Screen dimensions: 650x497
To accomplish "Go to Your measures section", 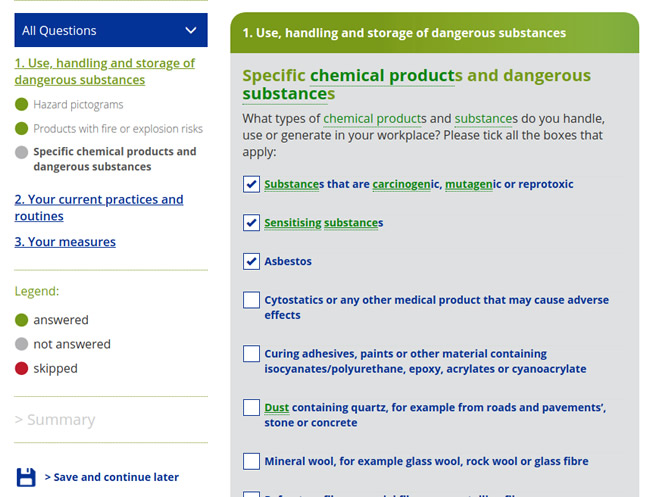I will (x=65, y=242).
